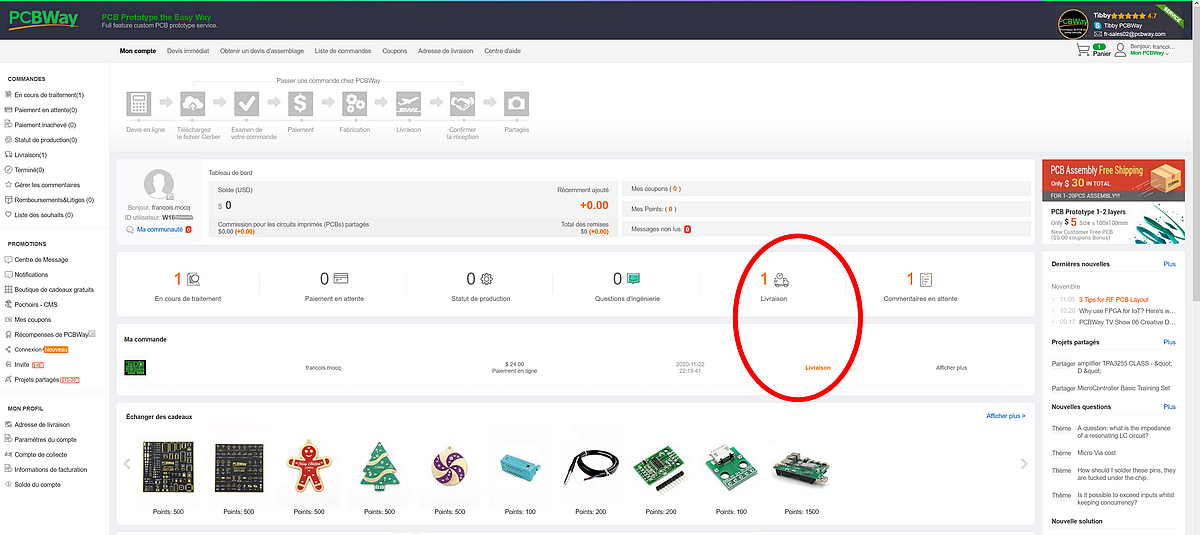Click the En cours de traitement counter icon
This screenshot has height=535, width=1200.
tap(194, 280)
